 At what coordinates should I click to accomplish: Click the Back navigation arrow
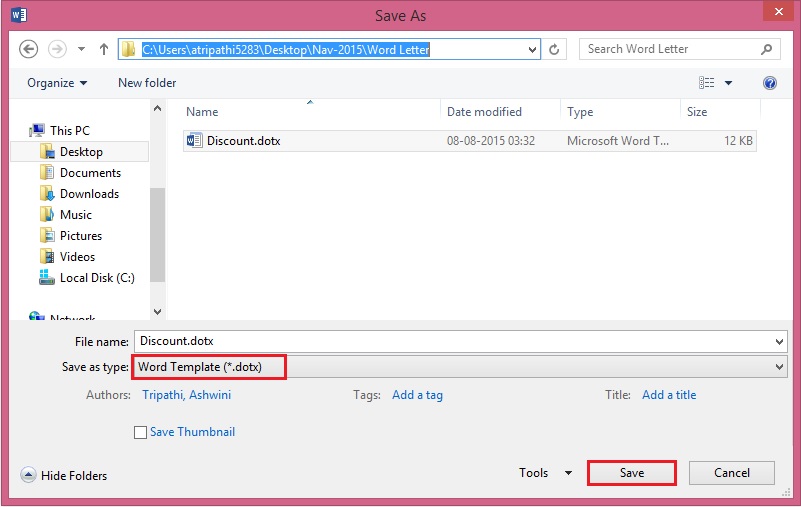click(x=29, y=49)
